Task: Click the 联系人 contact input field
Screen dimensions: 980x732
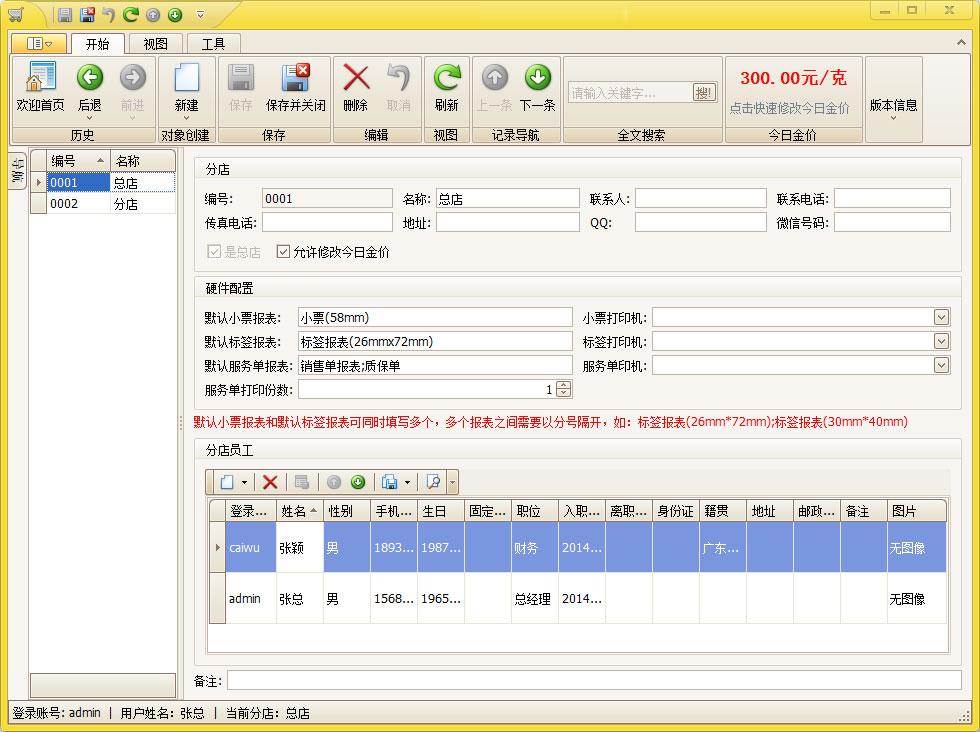Action: [701, 199]
